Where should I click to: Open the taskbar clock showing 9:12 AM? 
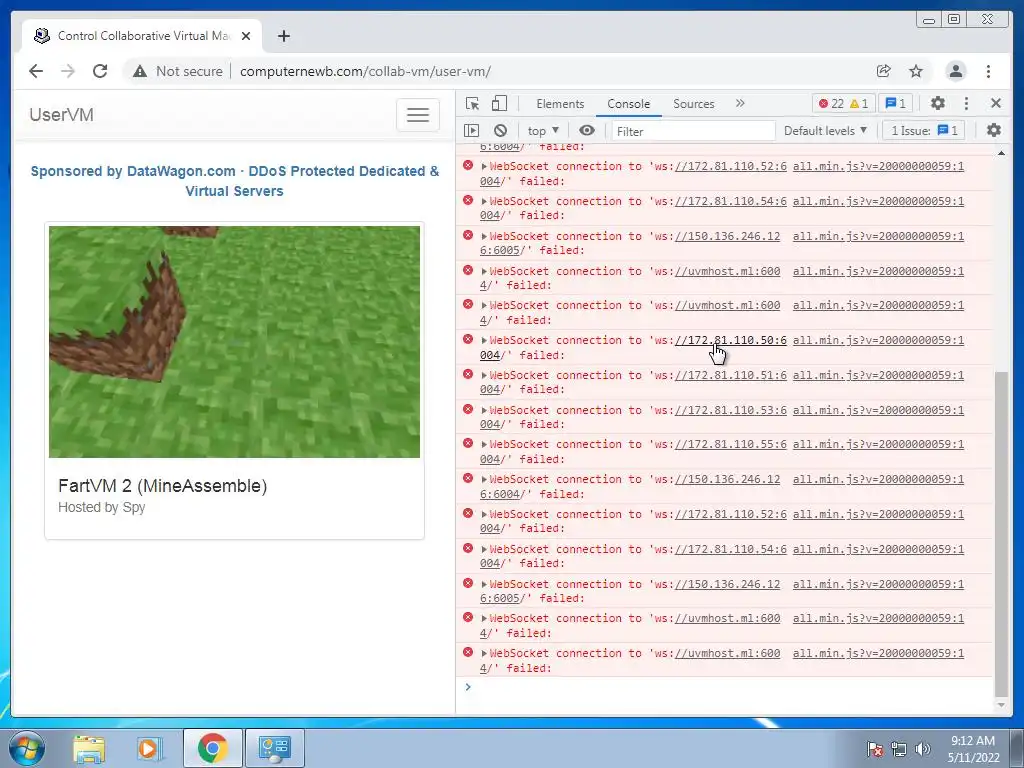[x=973, y=749]
